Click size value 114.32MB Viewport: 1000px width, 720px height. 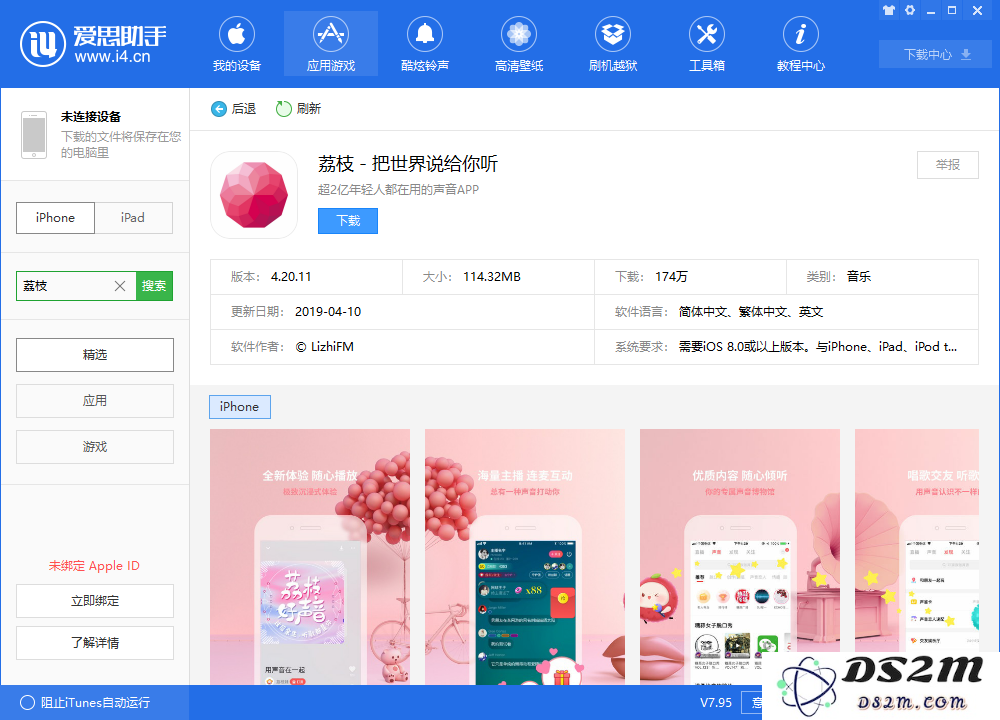pyautogui.click(x=492, y=277)
